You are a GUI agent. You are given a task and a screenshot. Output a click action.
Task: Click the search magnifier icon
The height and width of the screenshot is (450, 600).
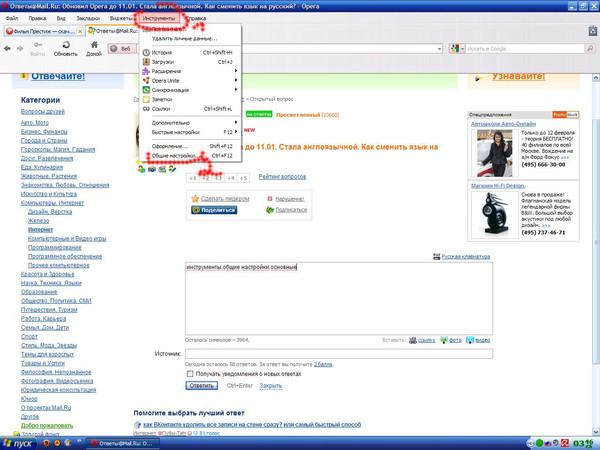tap(590, 49)
